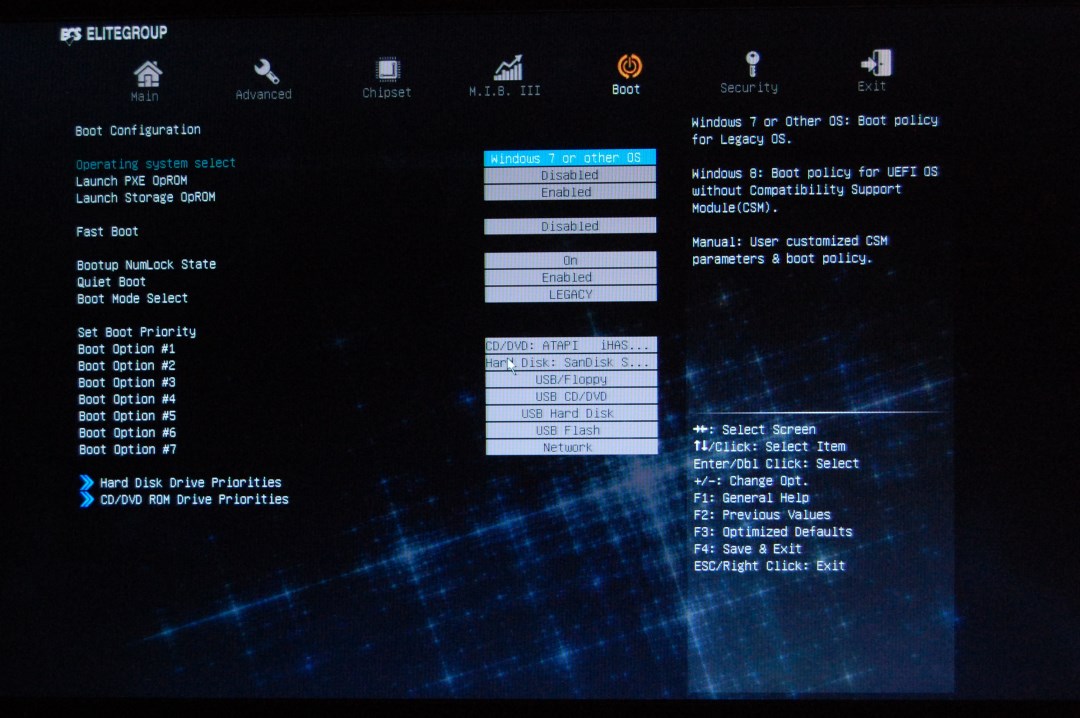This screenshot has height=718, width=1080.
Task: Change Launch Storage OpROM Enabled value
Action: pos(570,192)
